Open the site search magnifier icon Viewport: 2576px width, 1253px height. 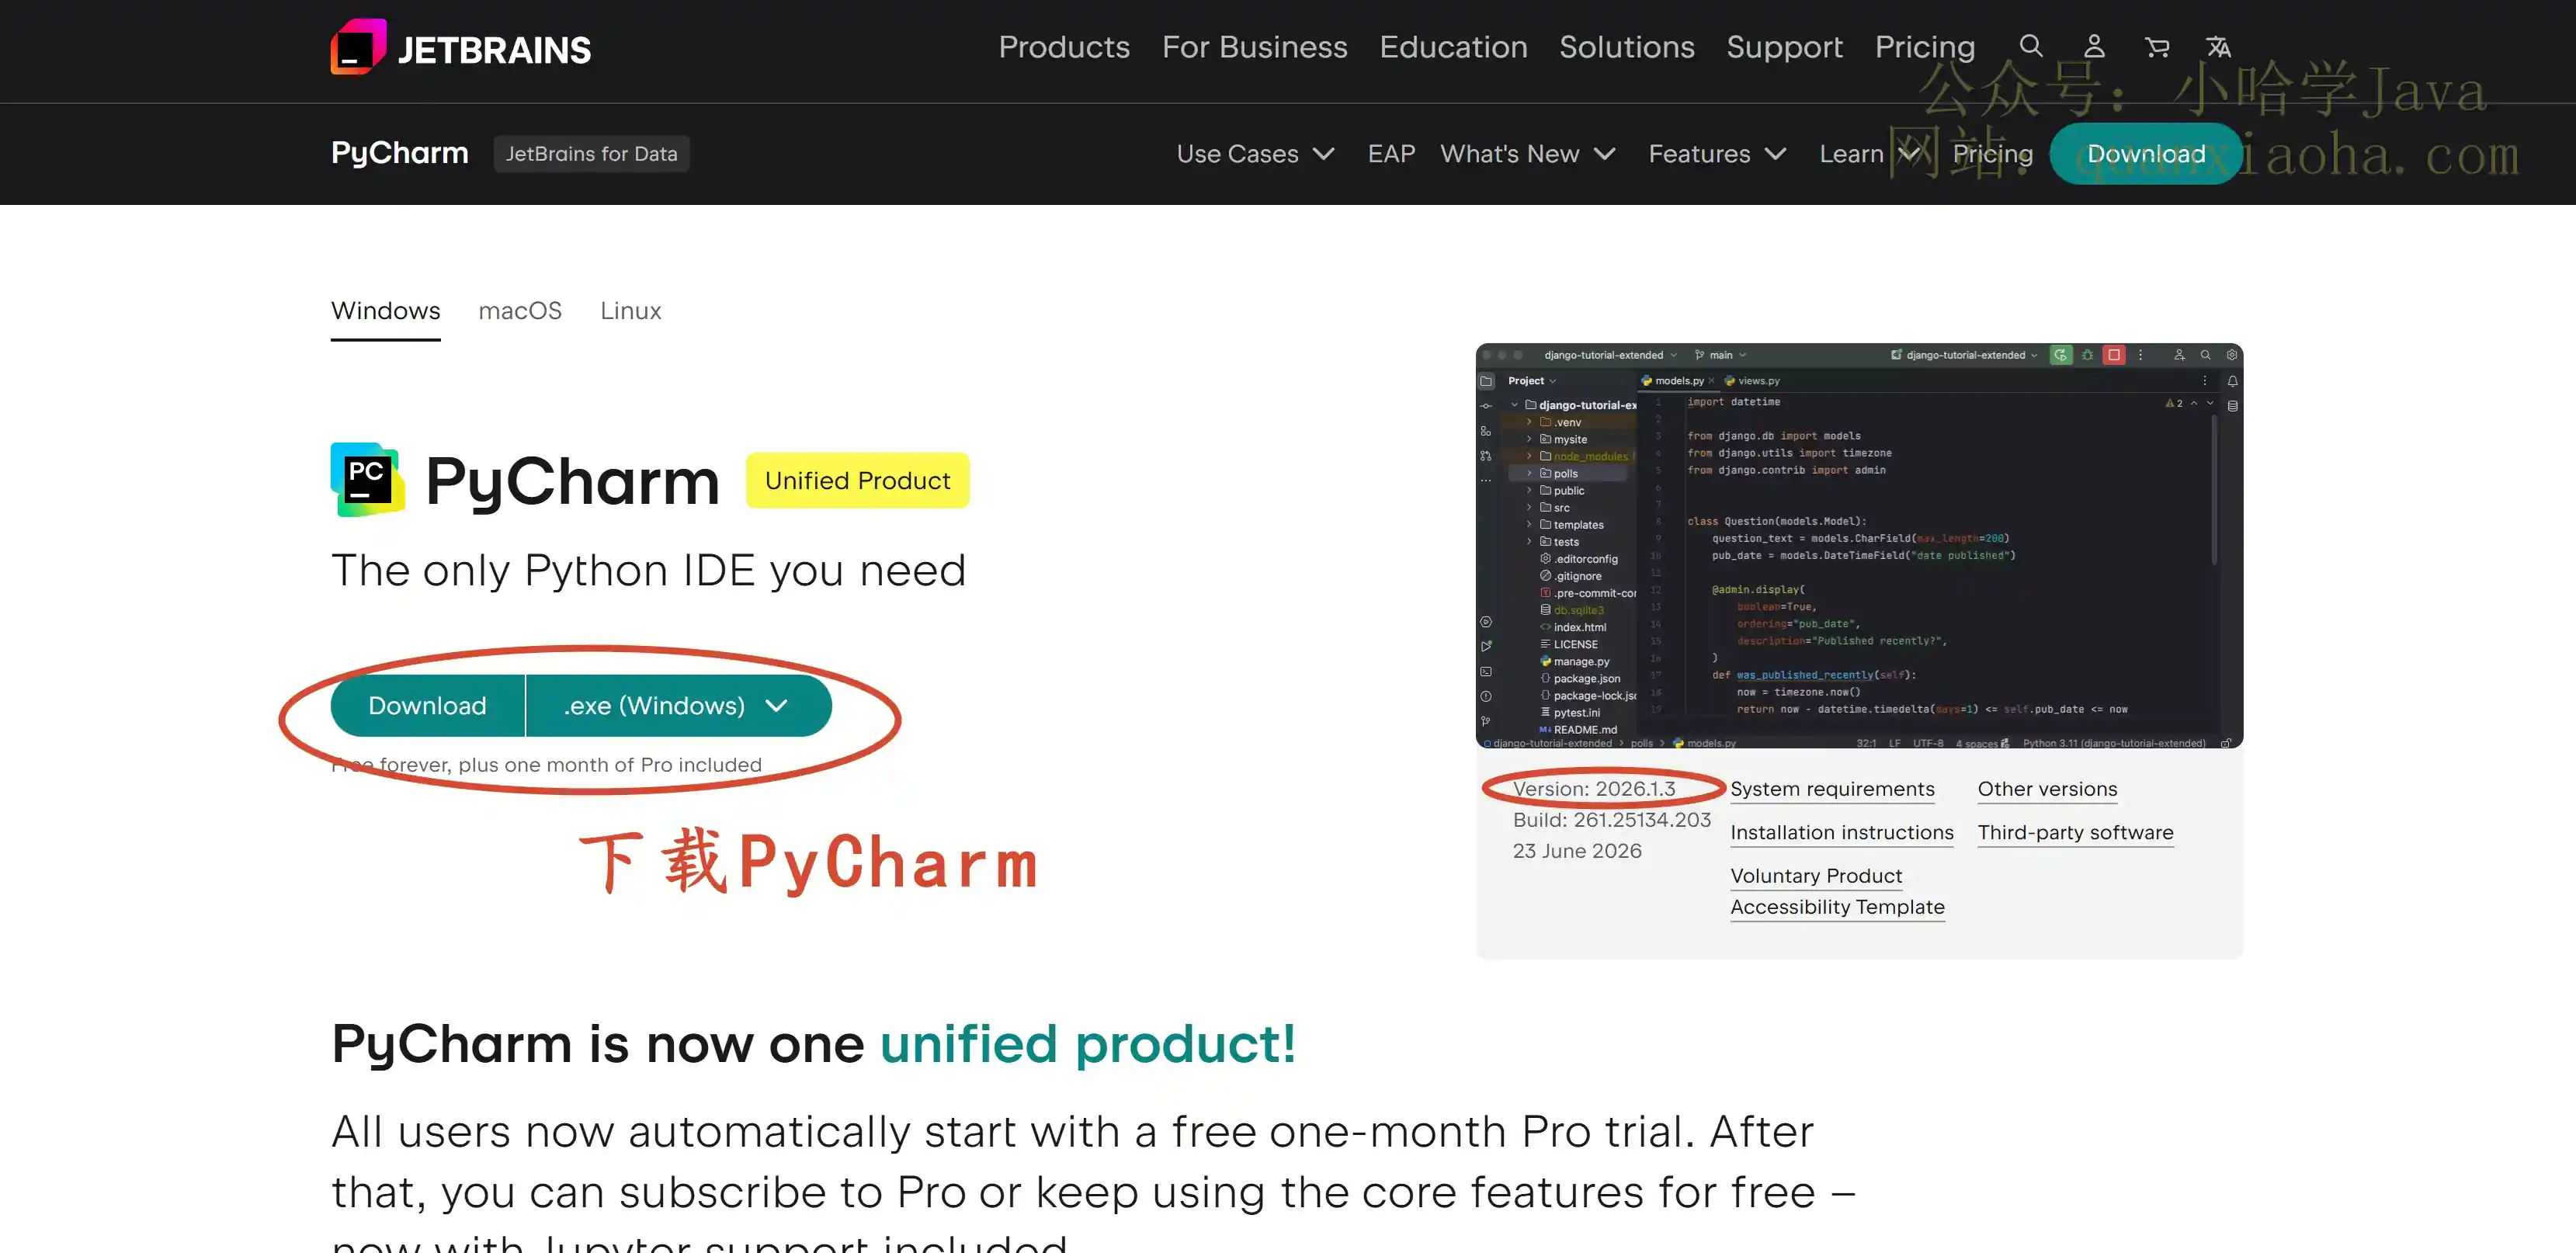pos(2031,46)
